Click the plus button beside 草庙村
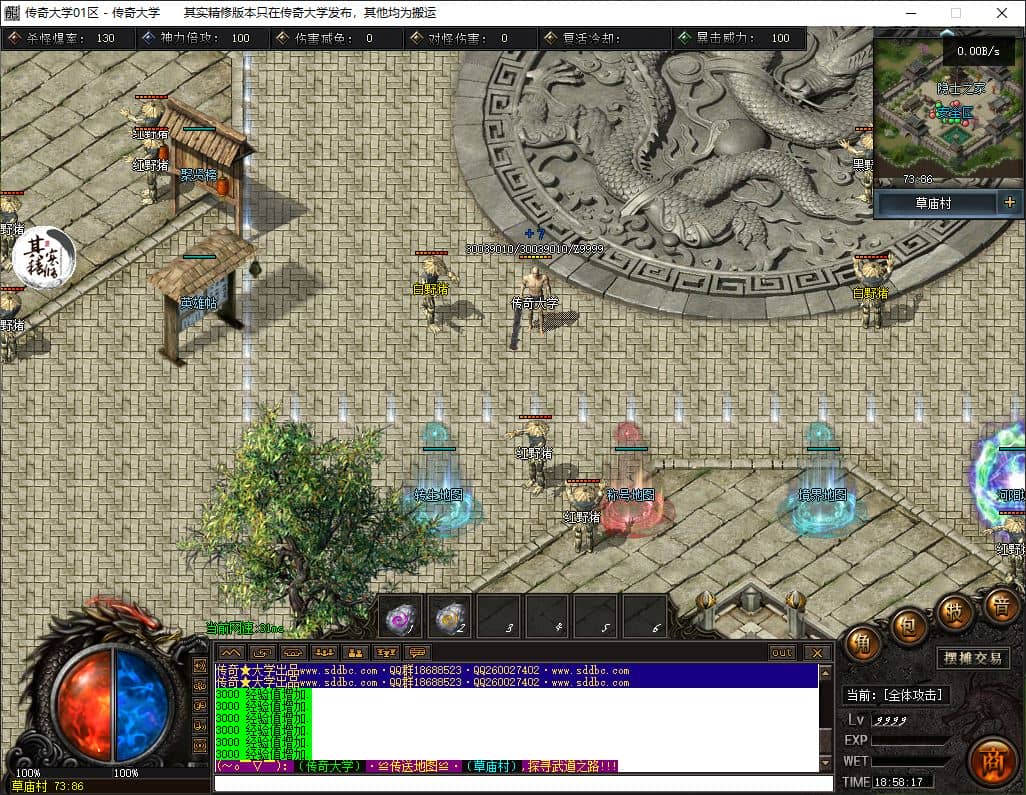This screenshot has width=1026, height=795. [x=1010, y=202]
